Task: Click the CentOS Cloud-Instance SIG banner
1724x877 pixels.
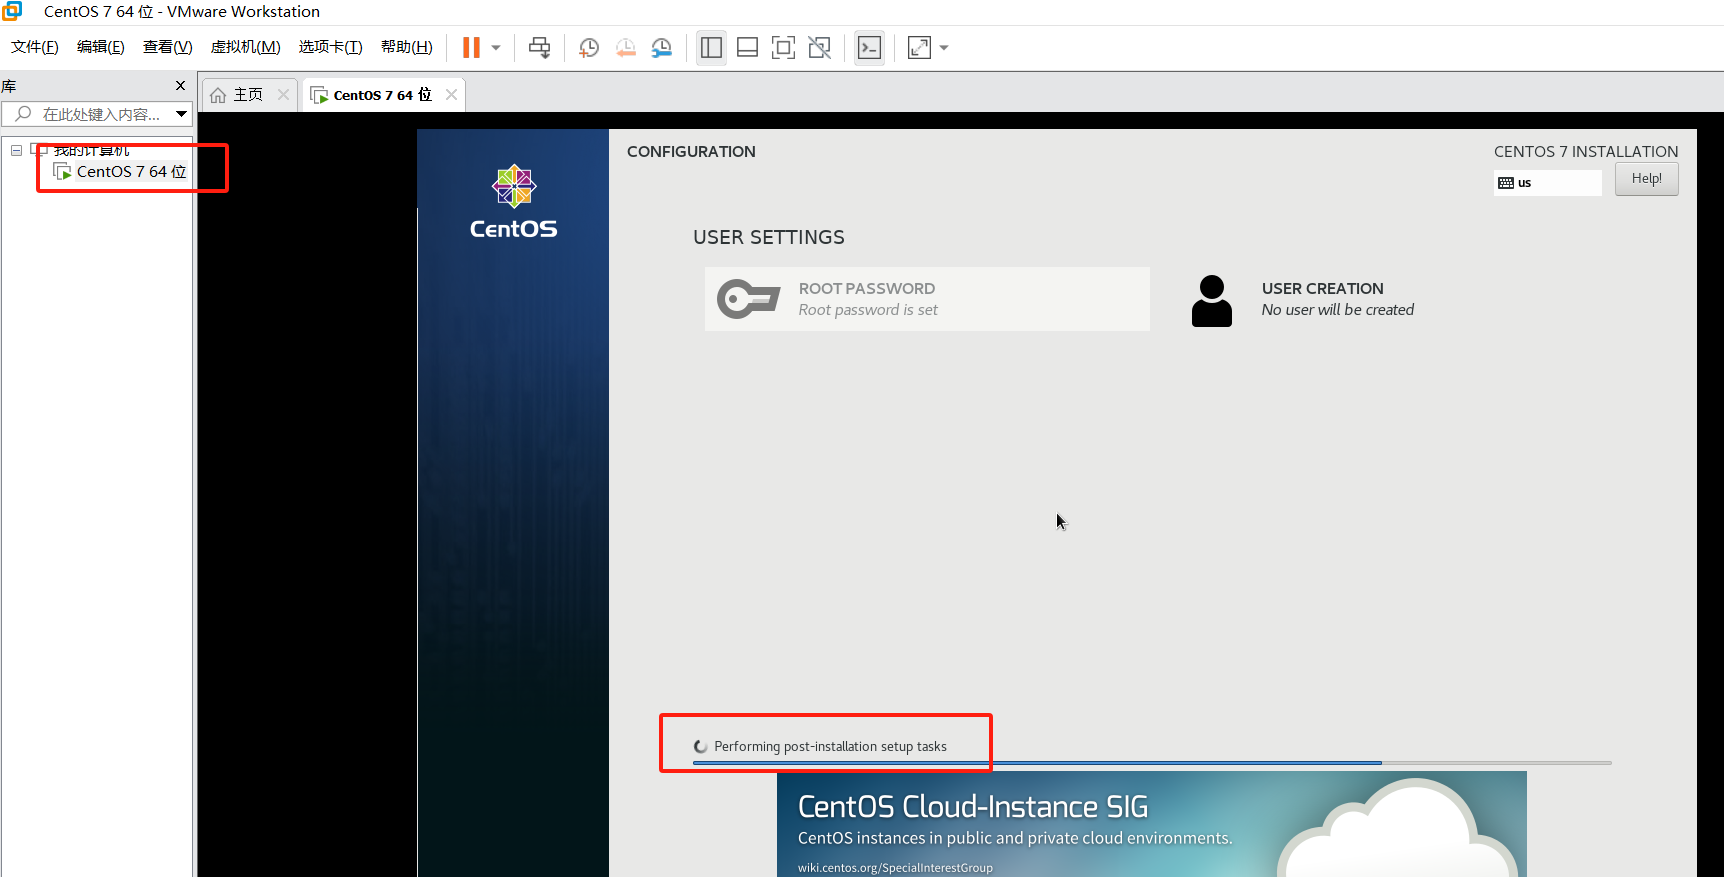Action: point(1152,824)
